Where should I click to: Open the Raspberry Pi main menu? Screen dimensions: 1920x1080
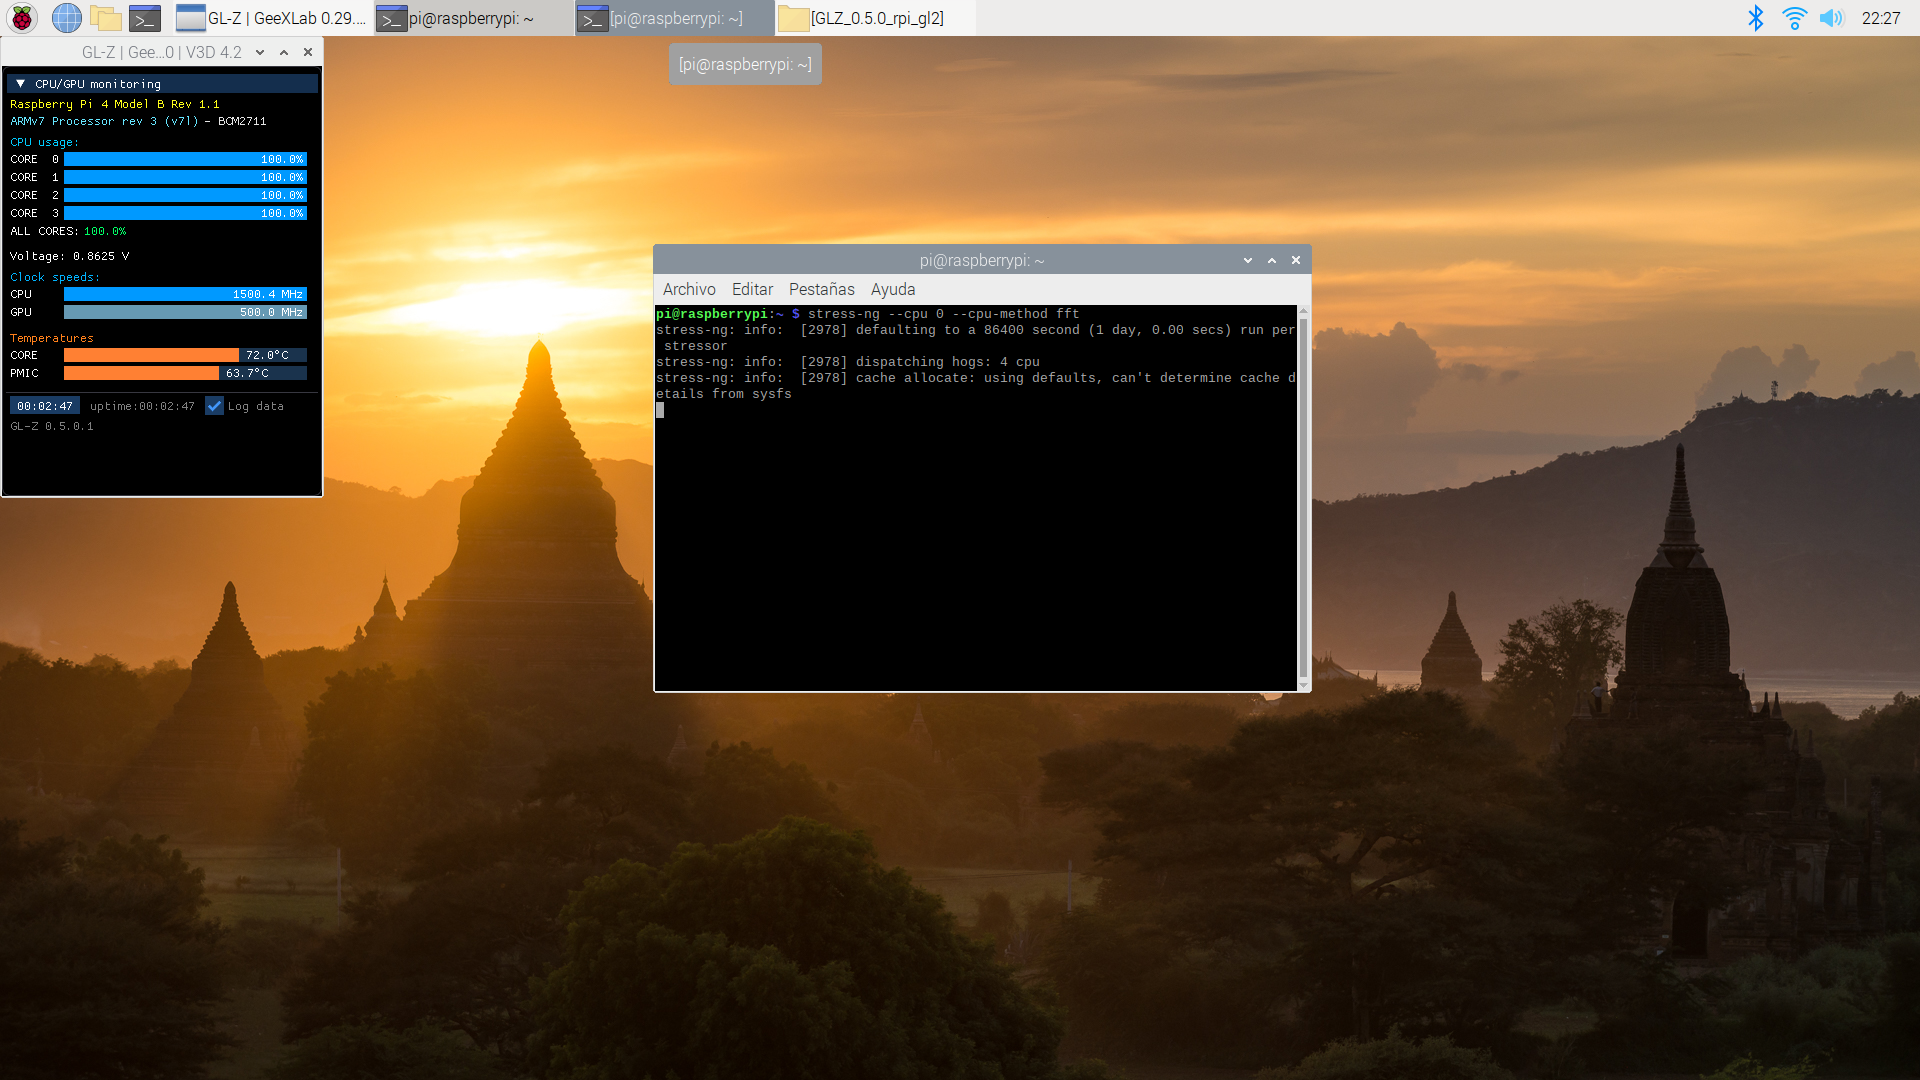(22, 18)
